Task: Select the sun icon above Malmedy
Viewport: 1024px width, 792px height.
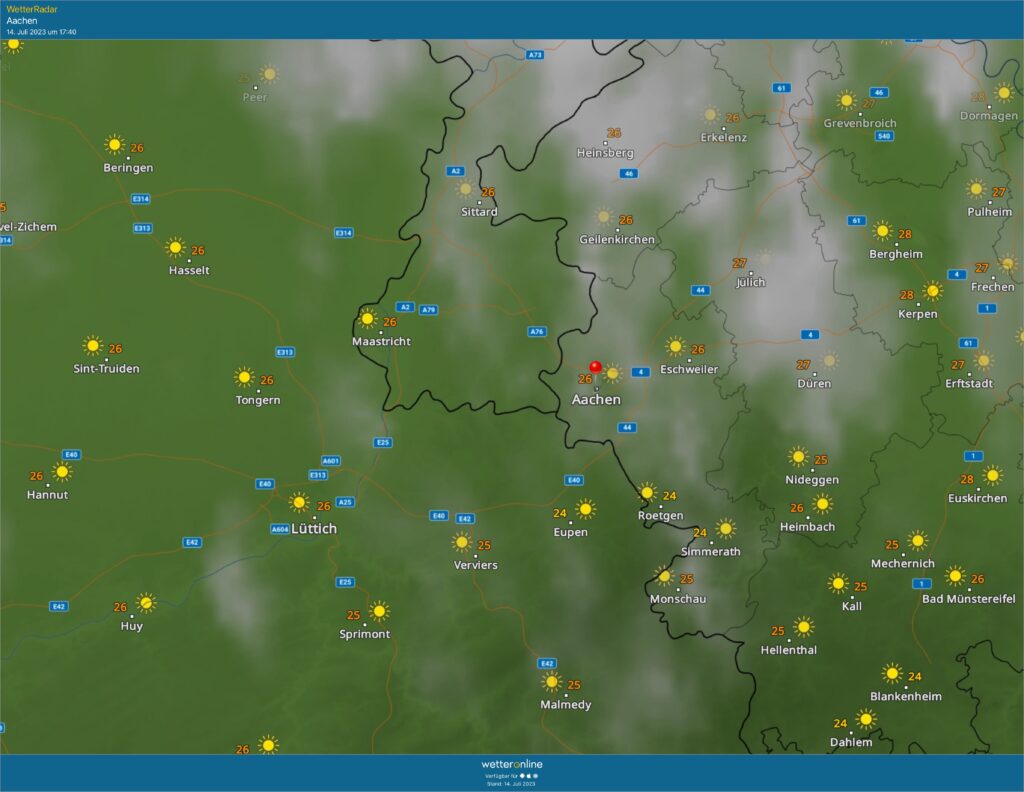Action: tap(552, 682)
